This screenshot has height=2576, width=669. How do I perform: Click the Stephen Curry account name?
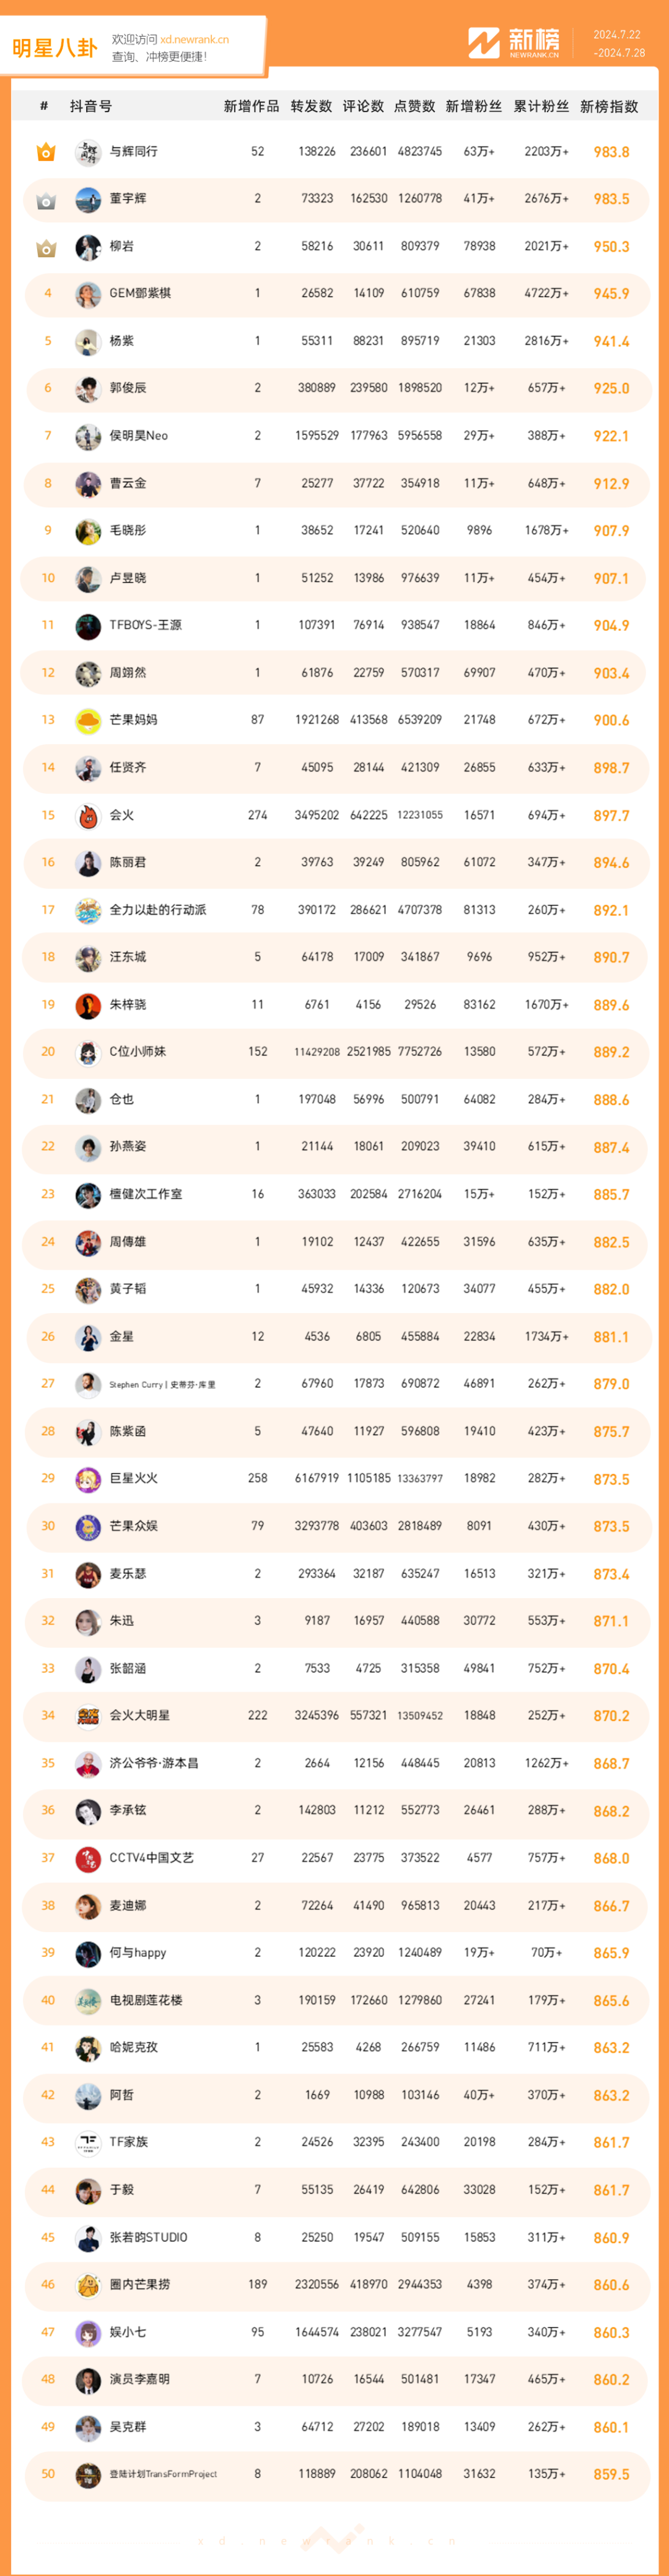click(162, 1385)
